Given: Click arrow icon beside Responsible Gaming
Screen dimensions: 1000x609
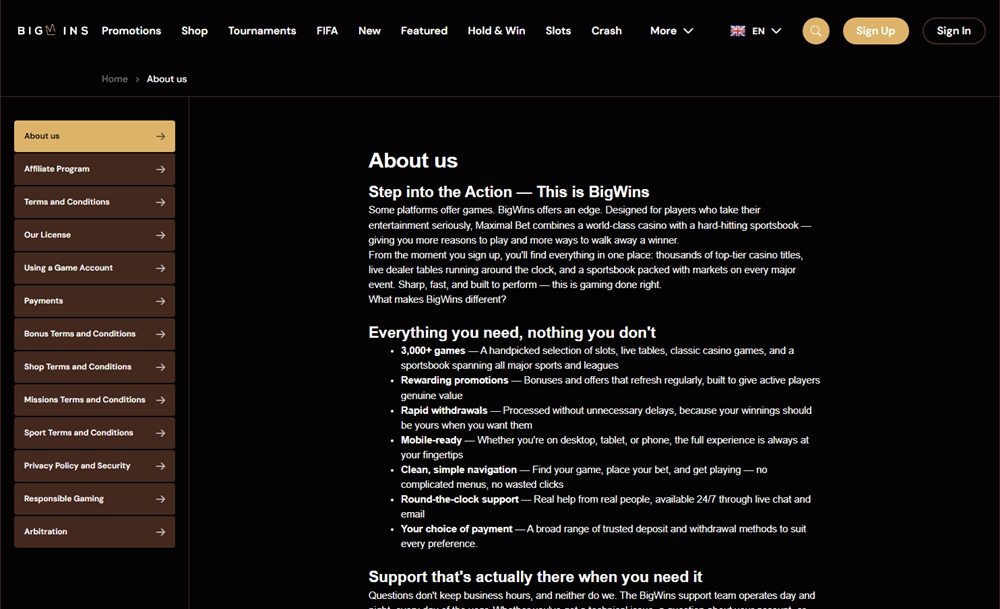Looking at the screenshot, I should tap(160, 499).
